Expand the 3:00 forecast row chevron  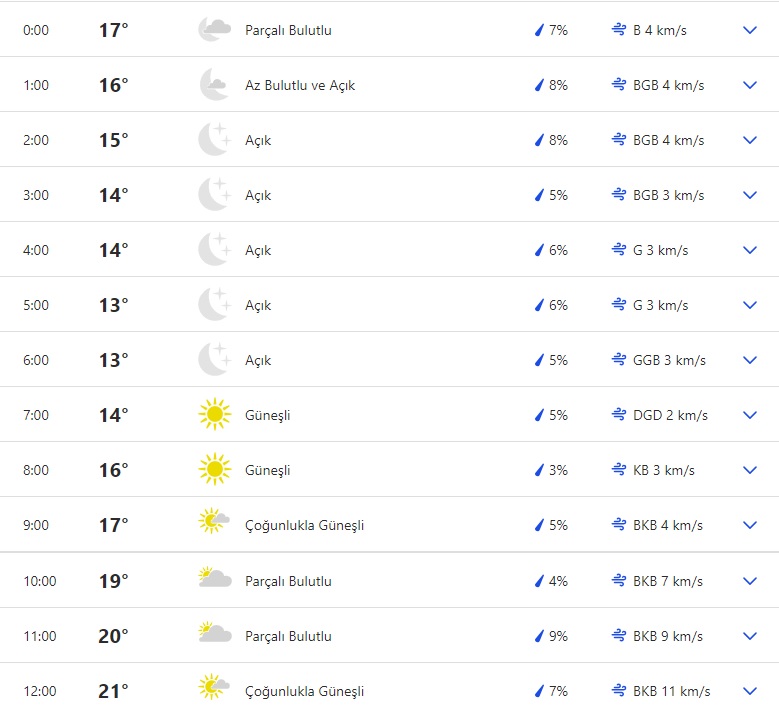click(750, 195)
